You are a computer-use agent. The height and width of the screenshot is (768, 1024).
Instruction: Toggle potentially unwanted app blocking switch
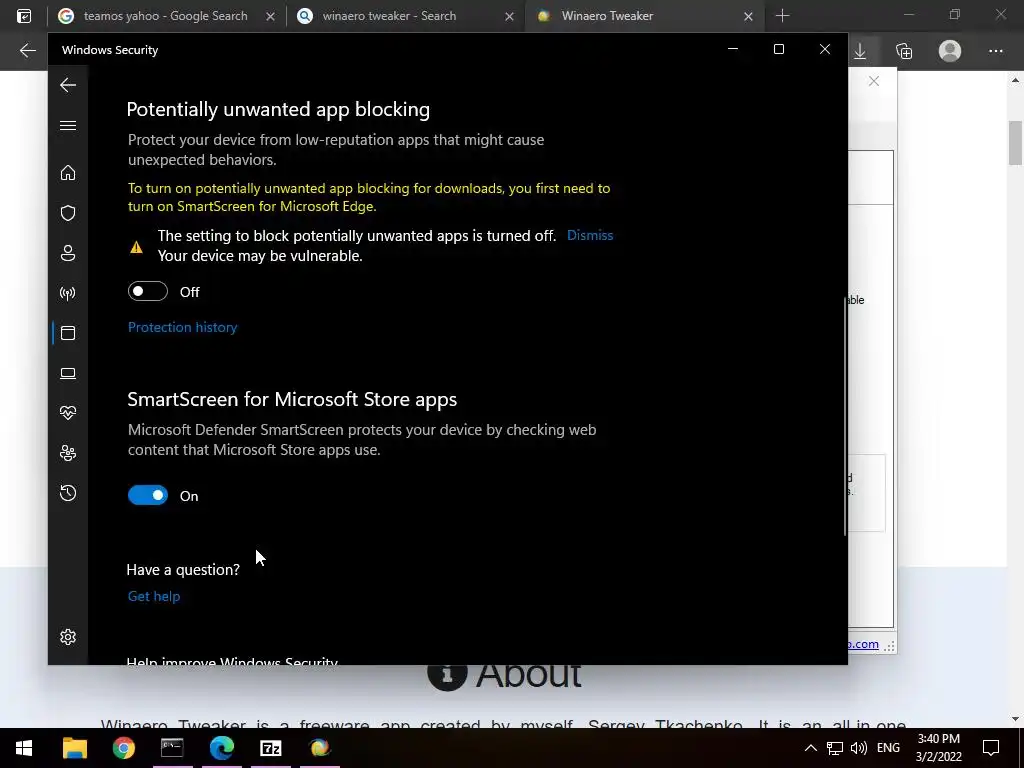[148, 291]
